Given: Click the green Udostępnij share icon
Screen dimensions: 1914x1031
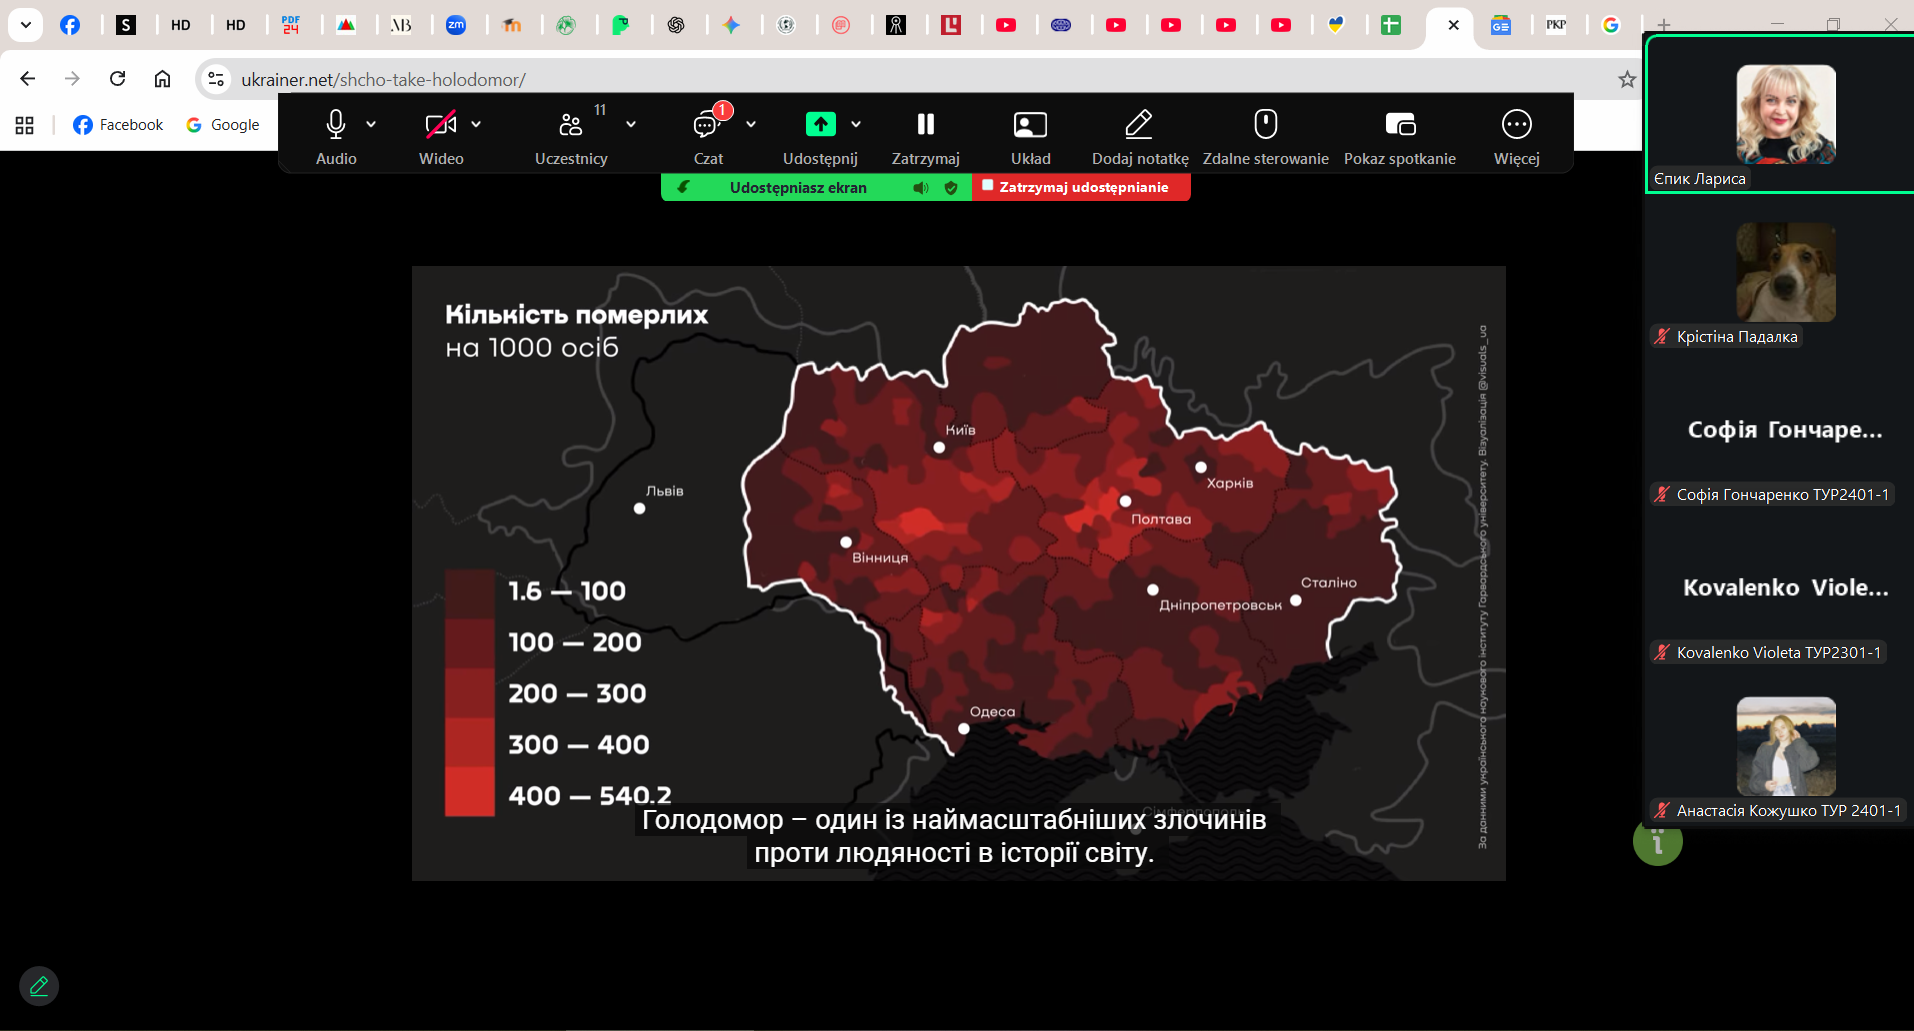Looking at the screenshot, I should tap(820, 124).
